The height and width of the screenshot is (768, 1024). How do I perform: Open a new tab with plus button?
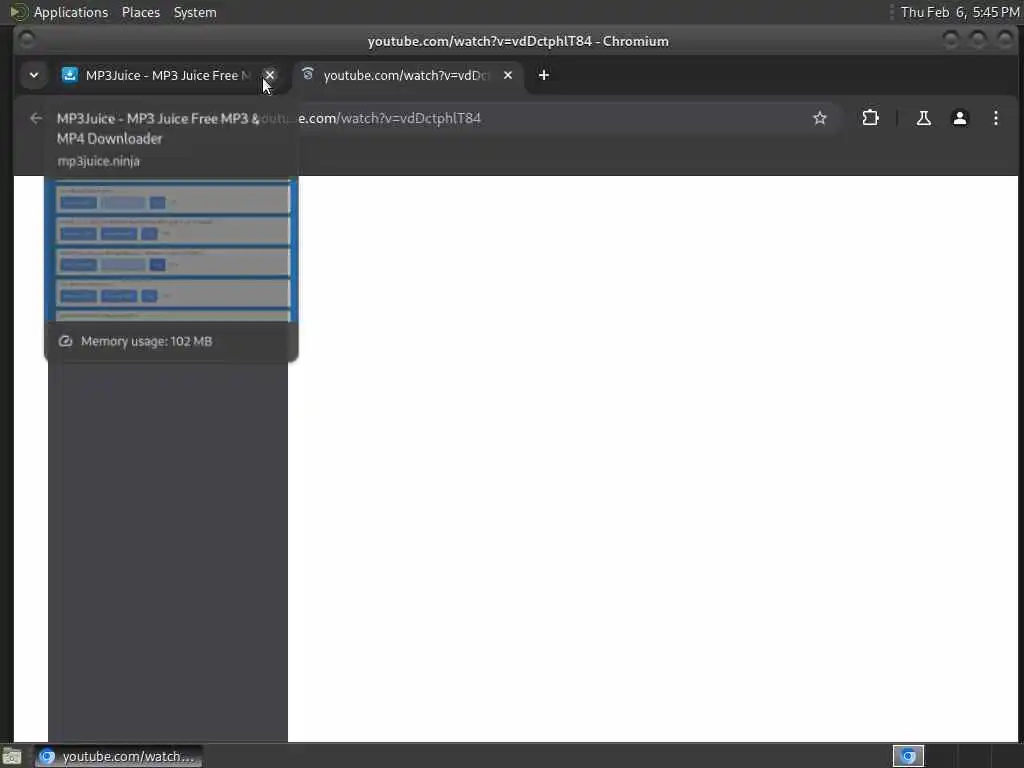click(x=543, y=75)
